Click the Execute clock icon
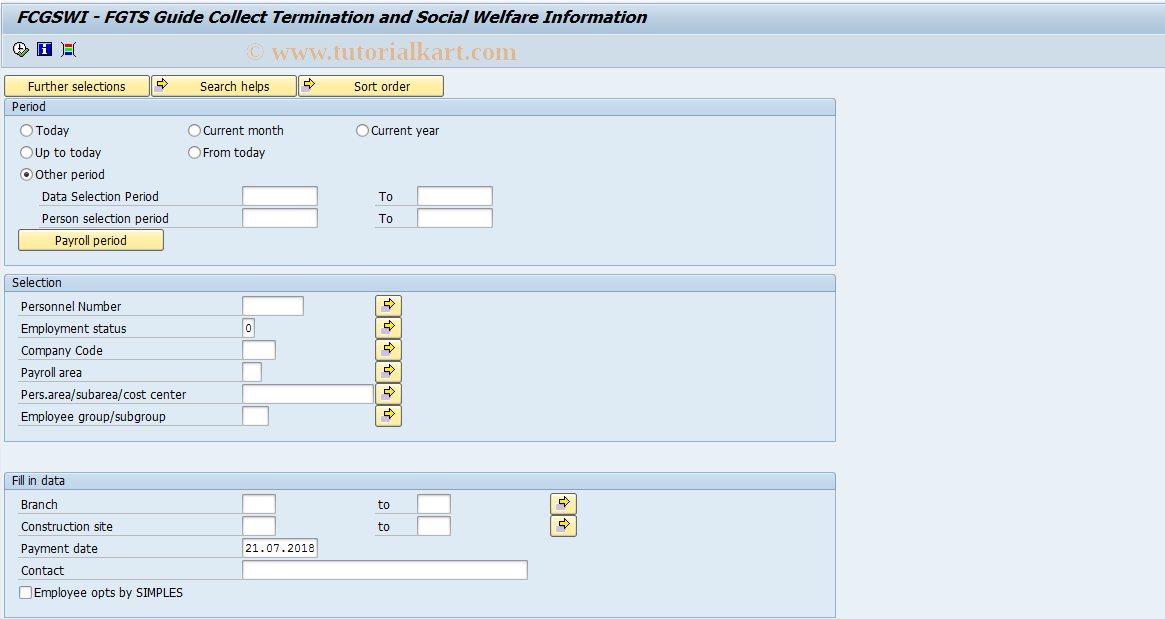Screen dimensions: 1165x619 tap(21, 50)
